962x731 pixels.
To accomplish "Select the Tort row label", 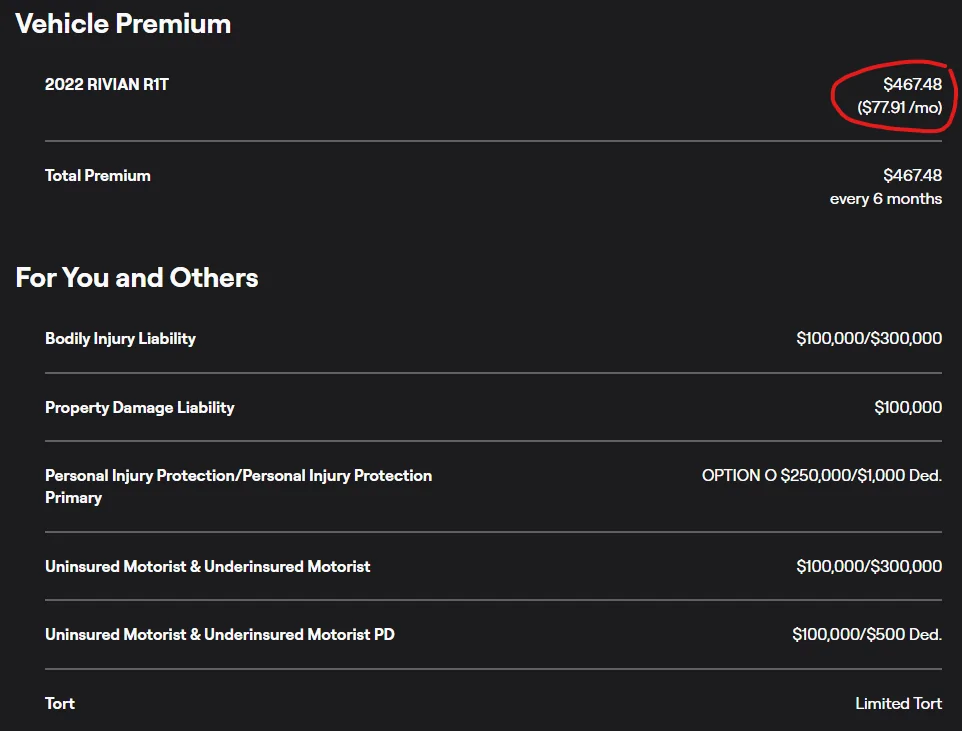I will pos(60,703).
